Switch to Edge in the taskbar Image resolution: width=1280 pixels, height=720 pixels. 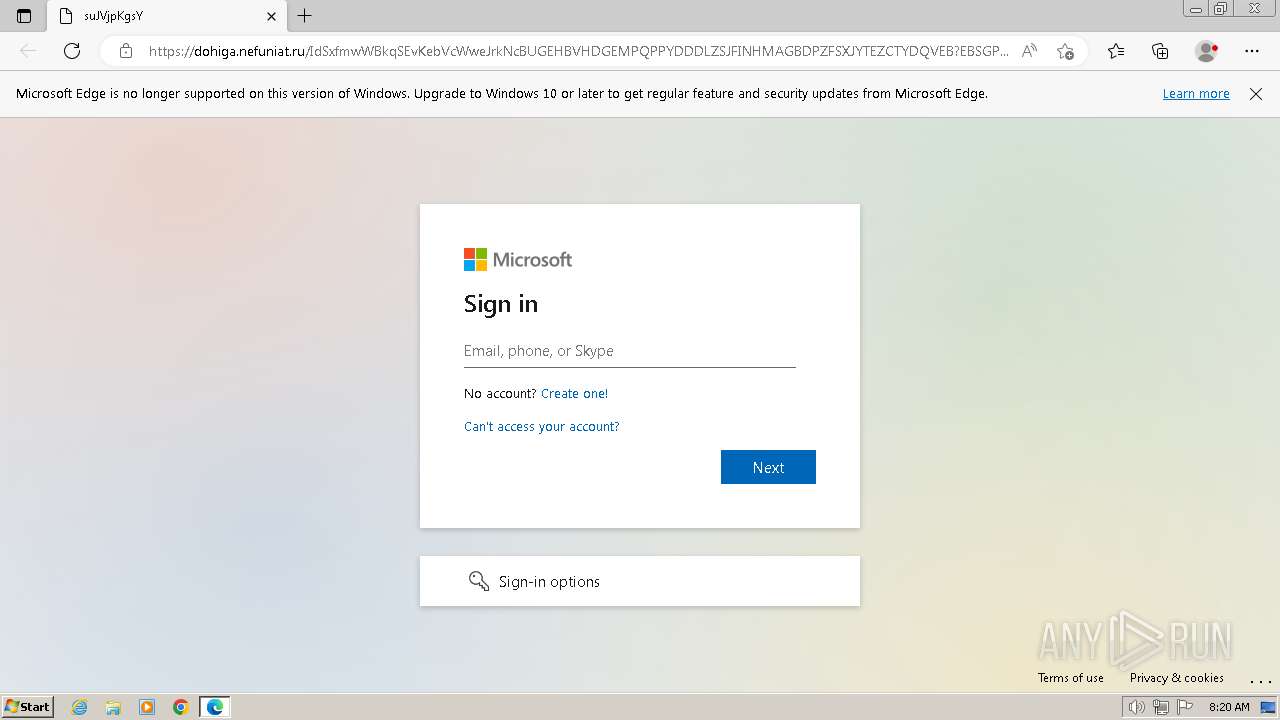pos(215,707)
